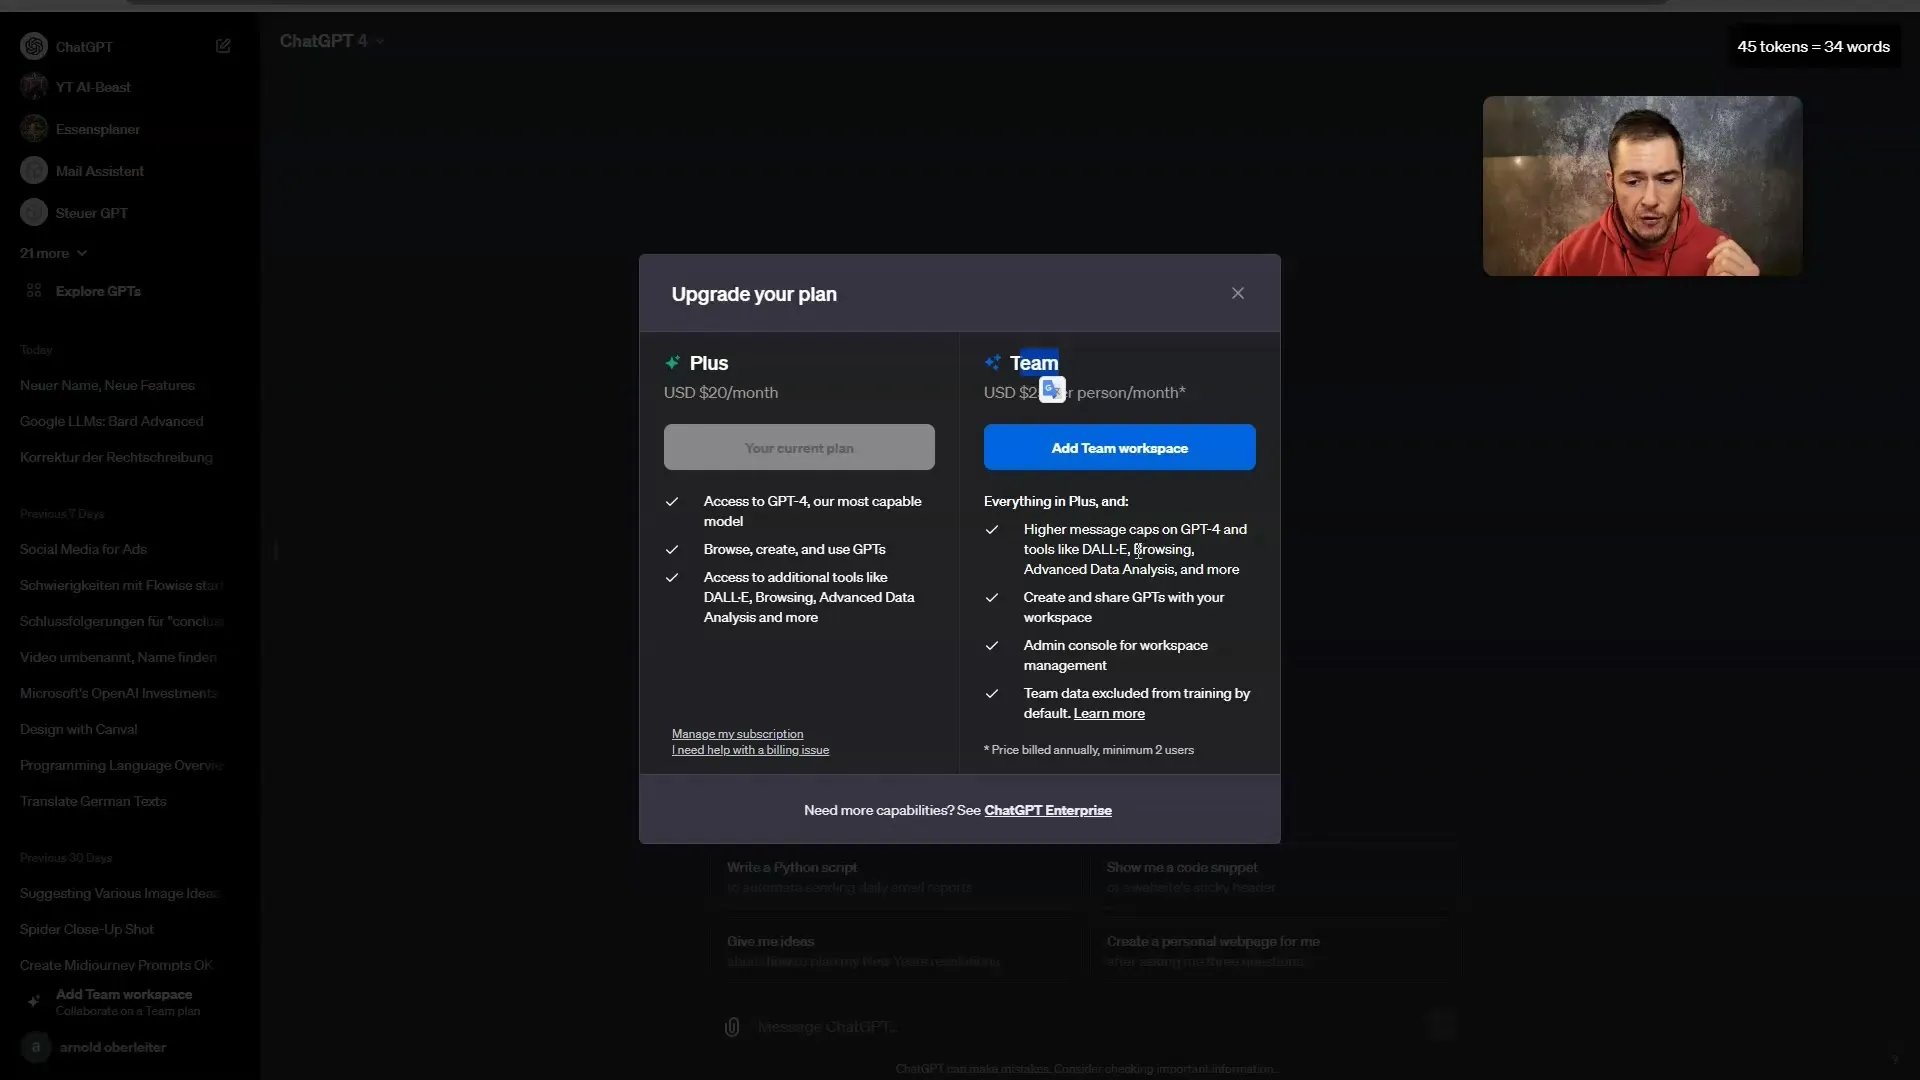Open chat Neuer Name, Neue Features
Image resolution: width=1920 pixels, height=1080 pixels.
point(107,385)
